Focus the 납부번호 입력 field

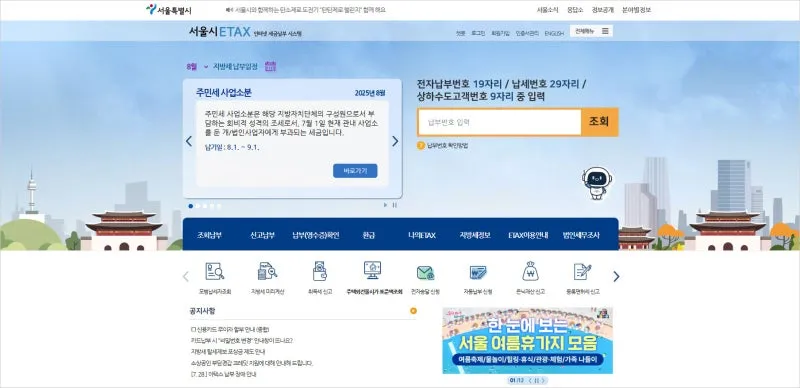(499, 123)
